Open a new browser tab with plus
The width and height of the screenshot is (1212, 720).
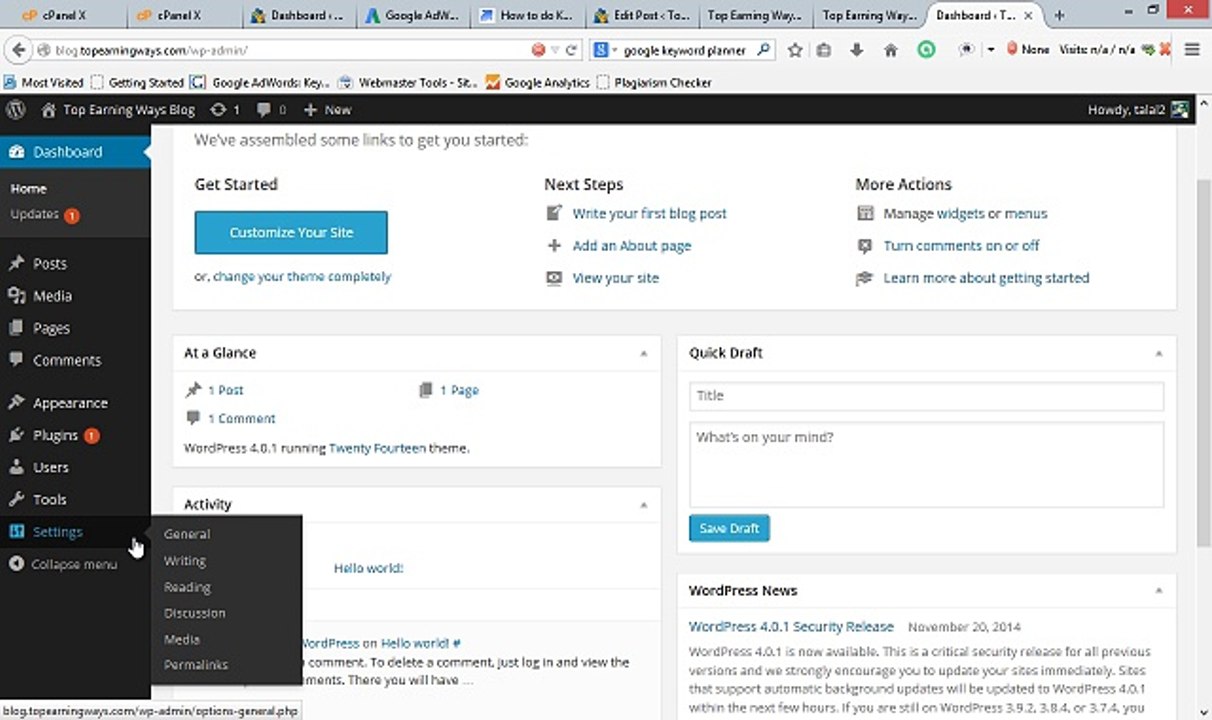pyautogui.click(x=1060, y=15)
